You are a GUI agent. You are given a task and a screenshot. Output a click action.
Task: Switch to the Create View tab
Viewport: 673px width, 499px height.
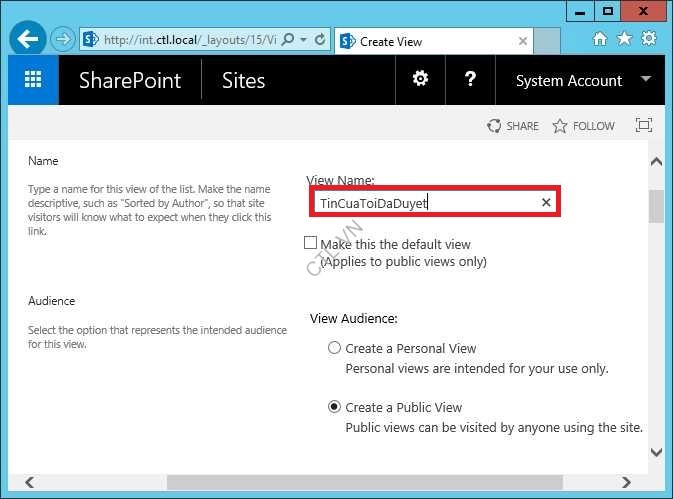[430, 41]
